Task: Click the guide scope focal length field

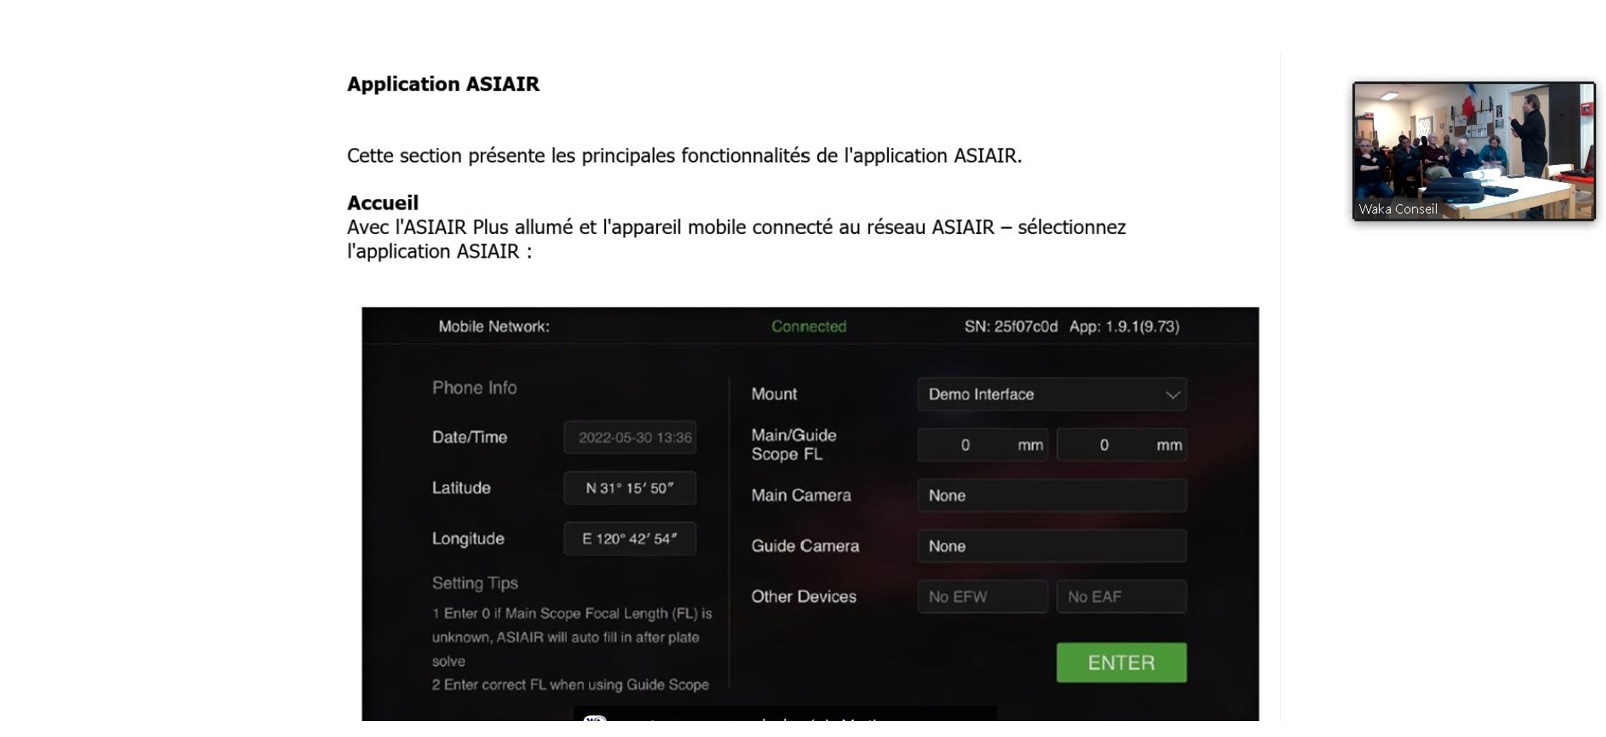Action: tap(1122, 445)
